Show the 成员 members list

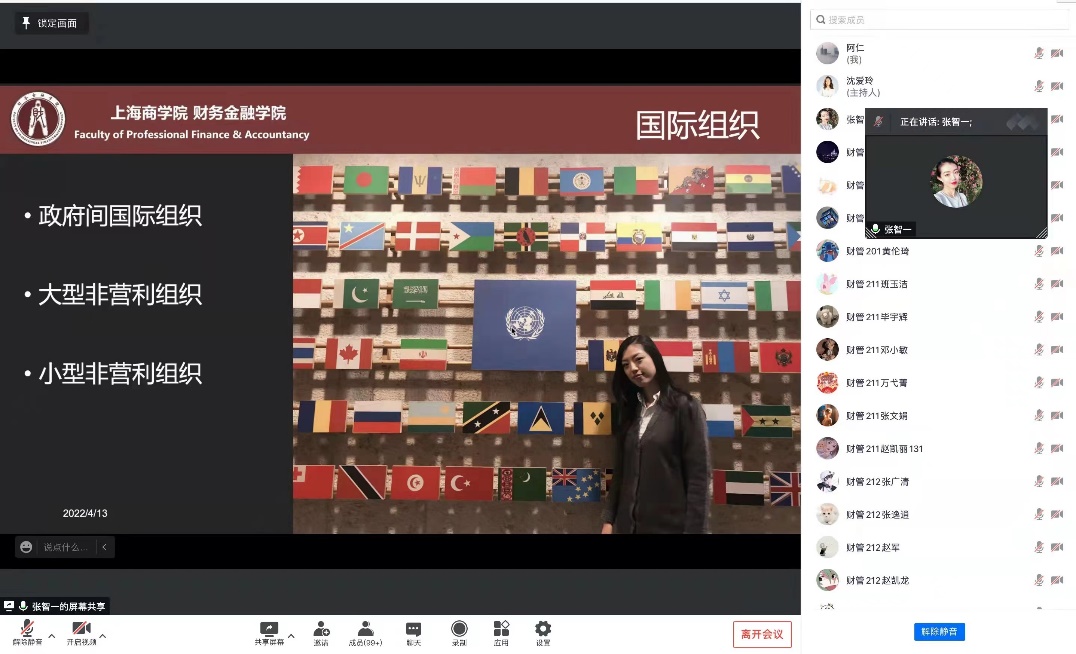(365, 628)
